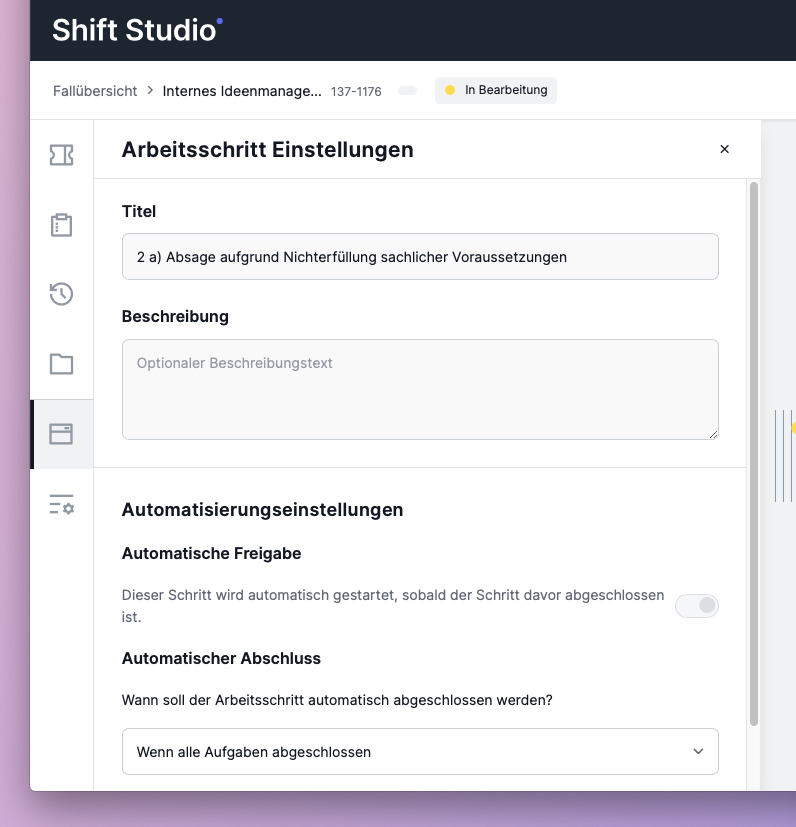The width and height of the screenshot is (796, 827).
Task: Click the Internes Ideenmanage... breadcrumb
Action: coord(242,91)
